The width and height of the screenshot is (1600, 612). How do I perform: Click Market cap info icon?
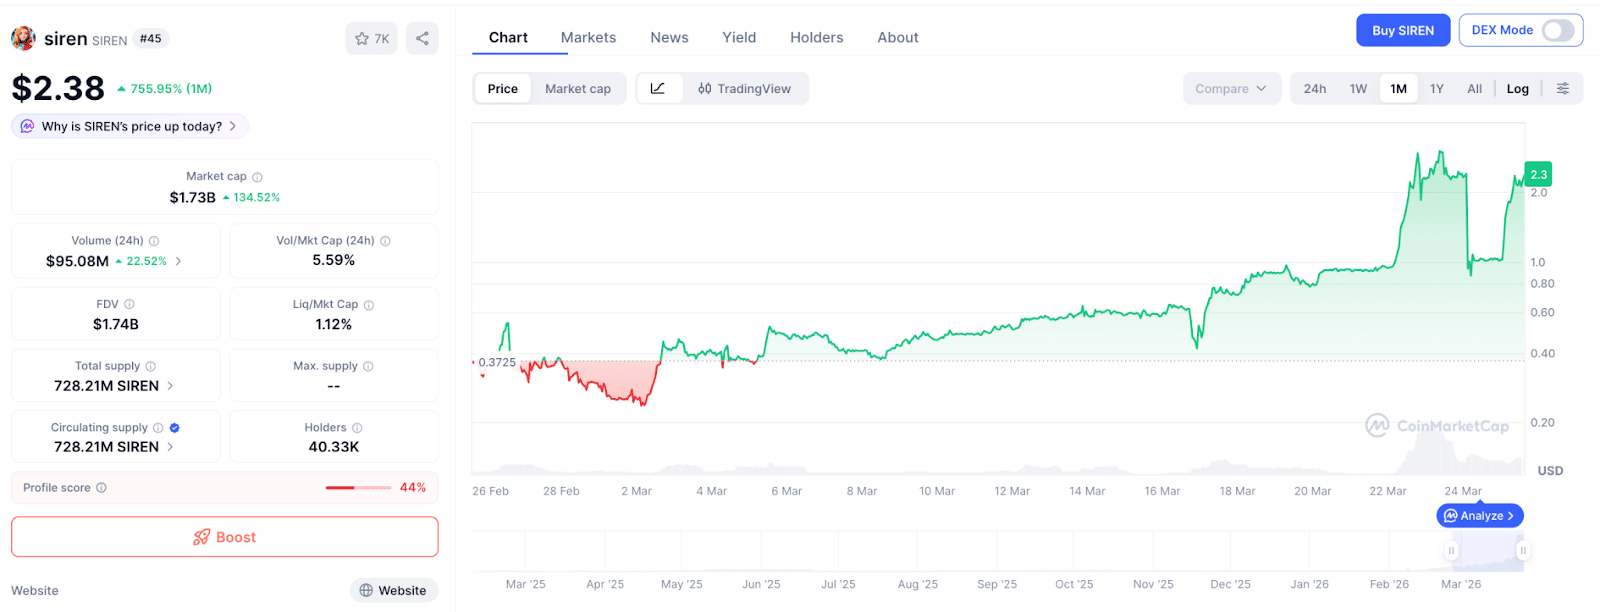pyautogui.click(x=257, y=177)
